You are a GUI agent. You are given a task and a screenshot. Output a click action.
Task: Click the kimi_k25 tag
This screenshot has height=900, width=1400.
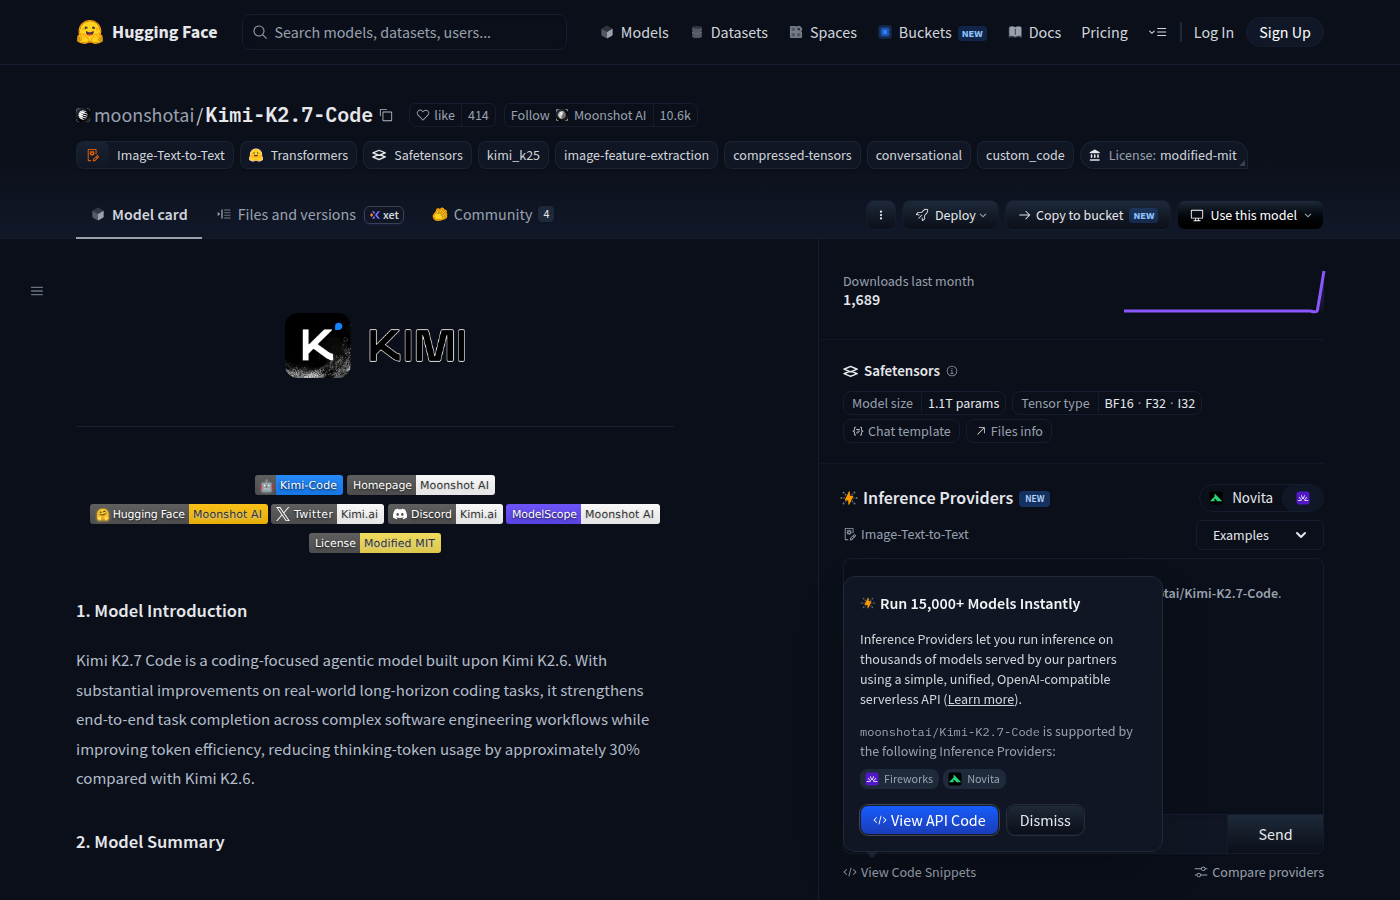click(513, 155)
